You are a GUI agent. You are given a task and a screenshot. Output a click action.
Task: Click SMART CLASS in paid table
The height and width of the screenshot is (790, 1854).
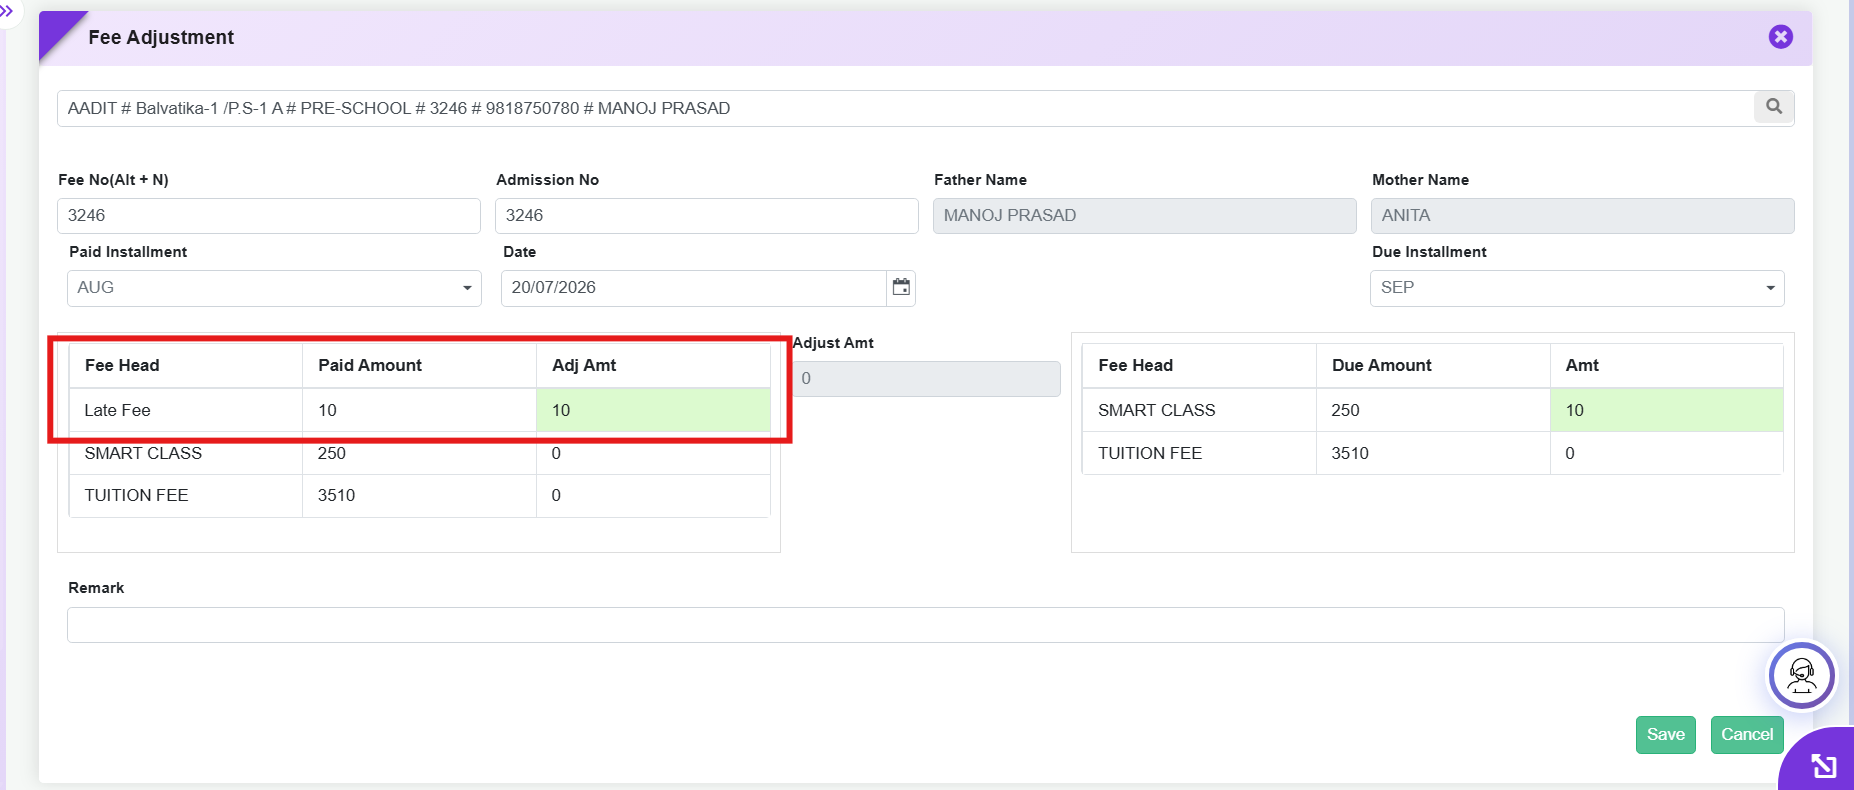[x=143, y=453]
